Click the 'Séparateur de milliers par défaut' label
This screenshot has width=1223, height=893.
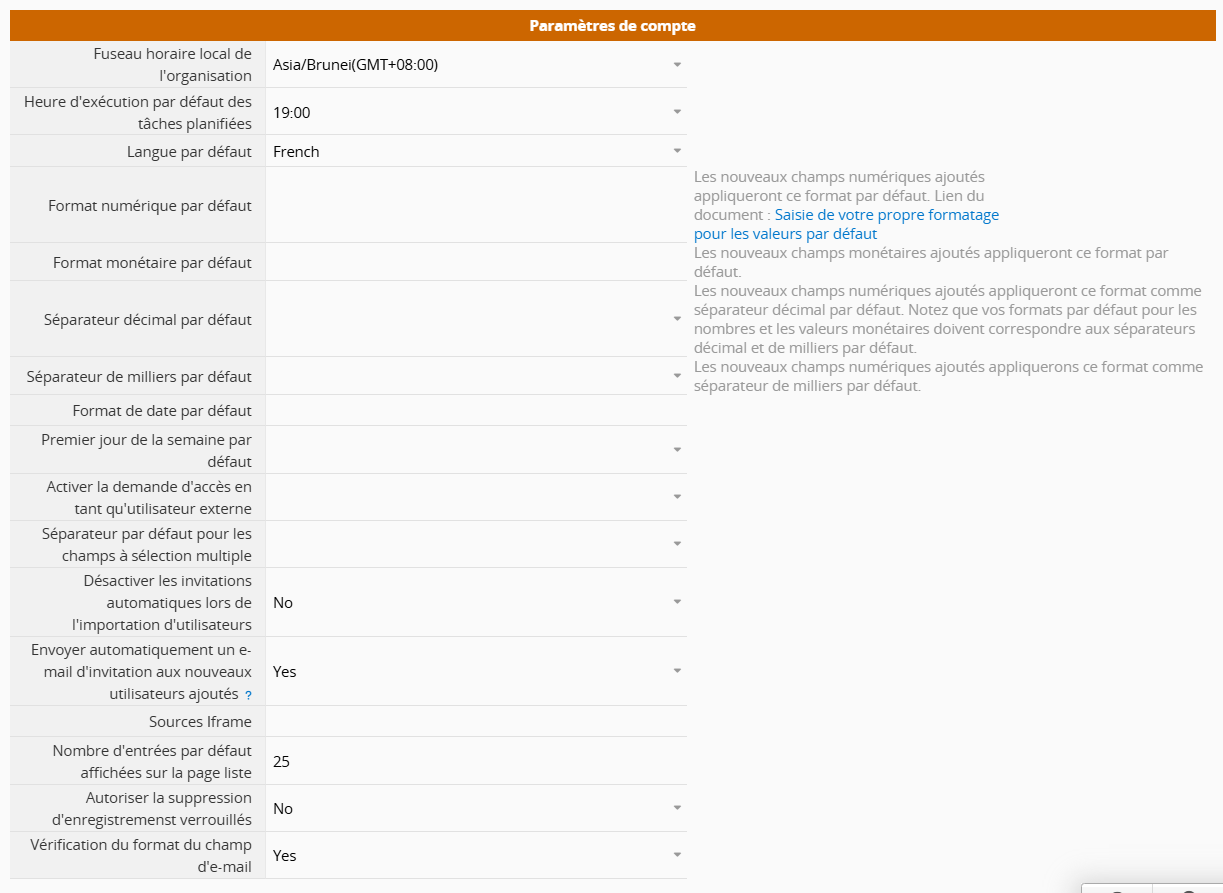tap(139, 377)
